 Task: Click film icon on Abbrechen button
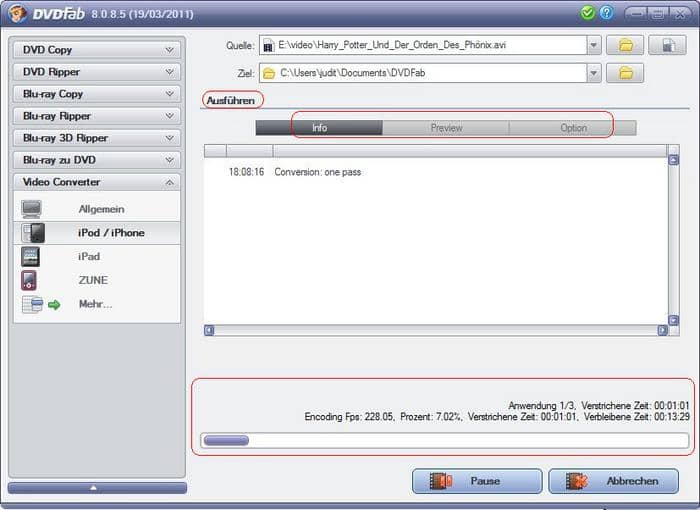[577, 481]
